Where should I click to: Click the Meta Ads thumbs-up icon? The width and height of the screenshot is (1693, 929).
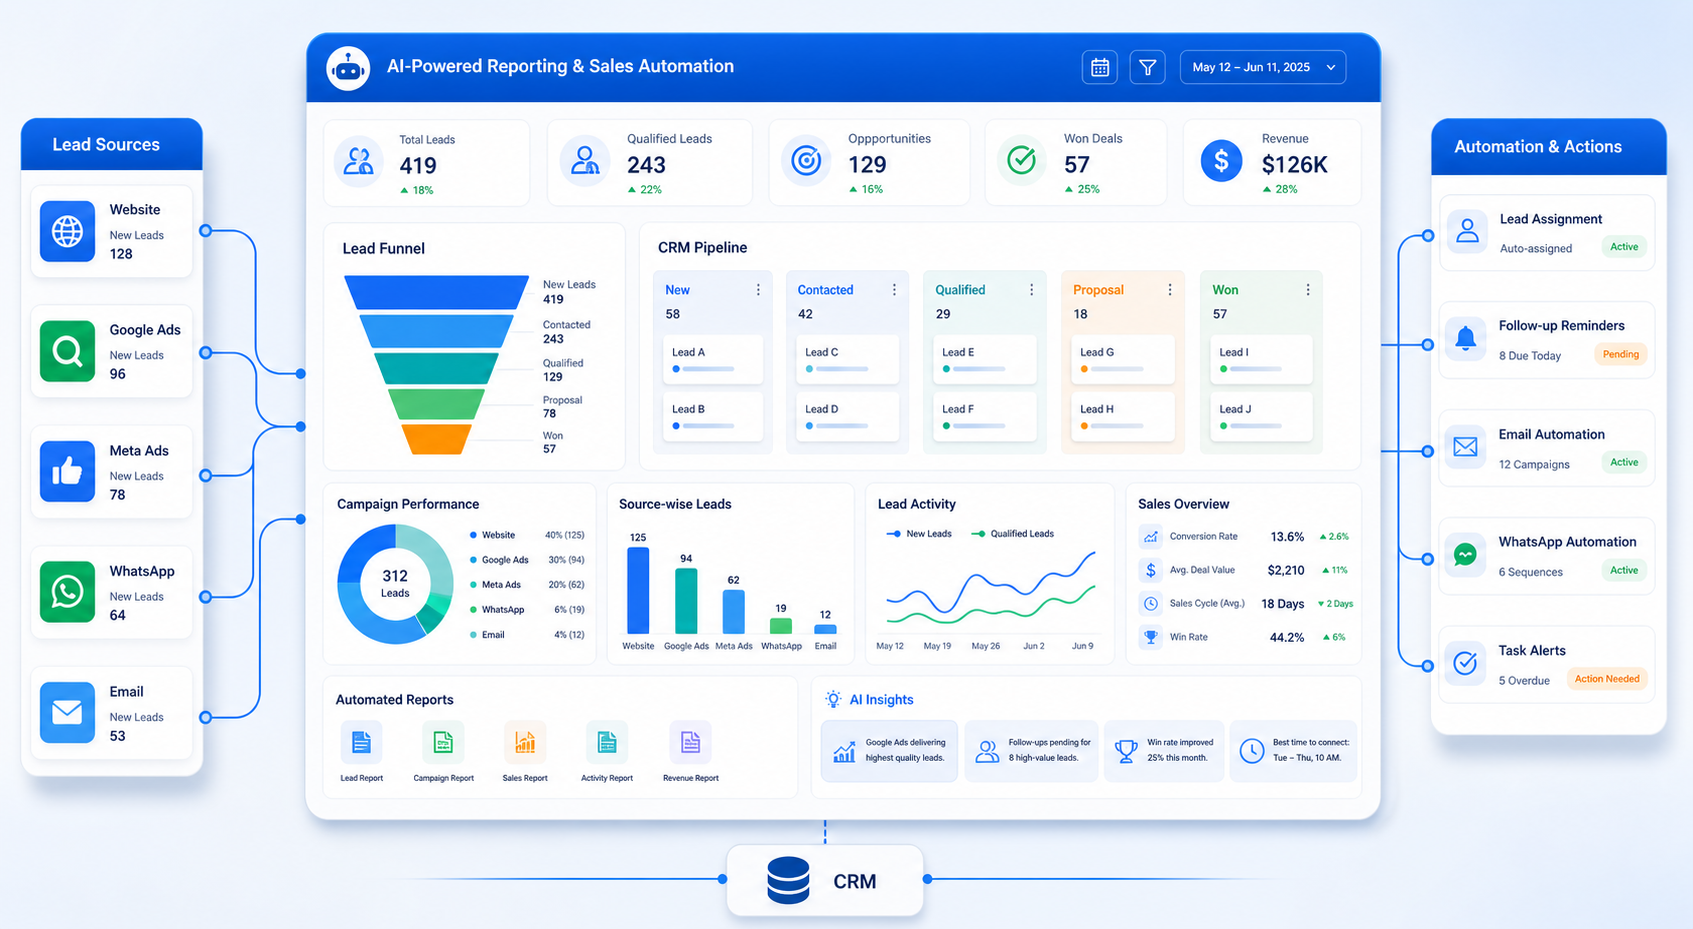(67, 471)
